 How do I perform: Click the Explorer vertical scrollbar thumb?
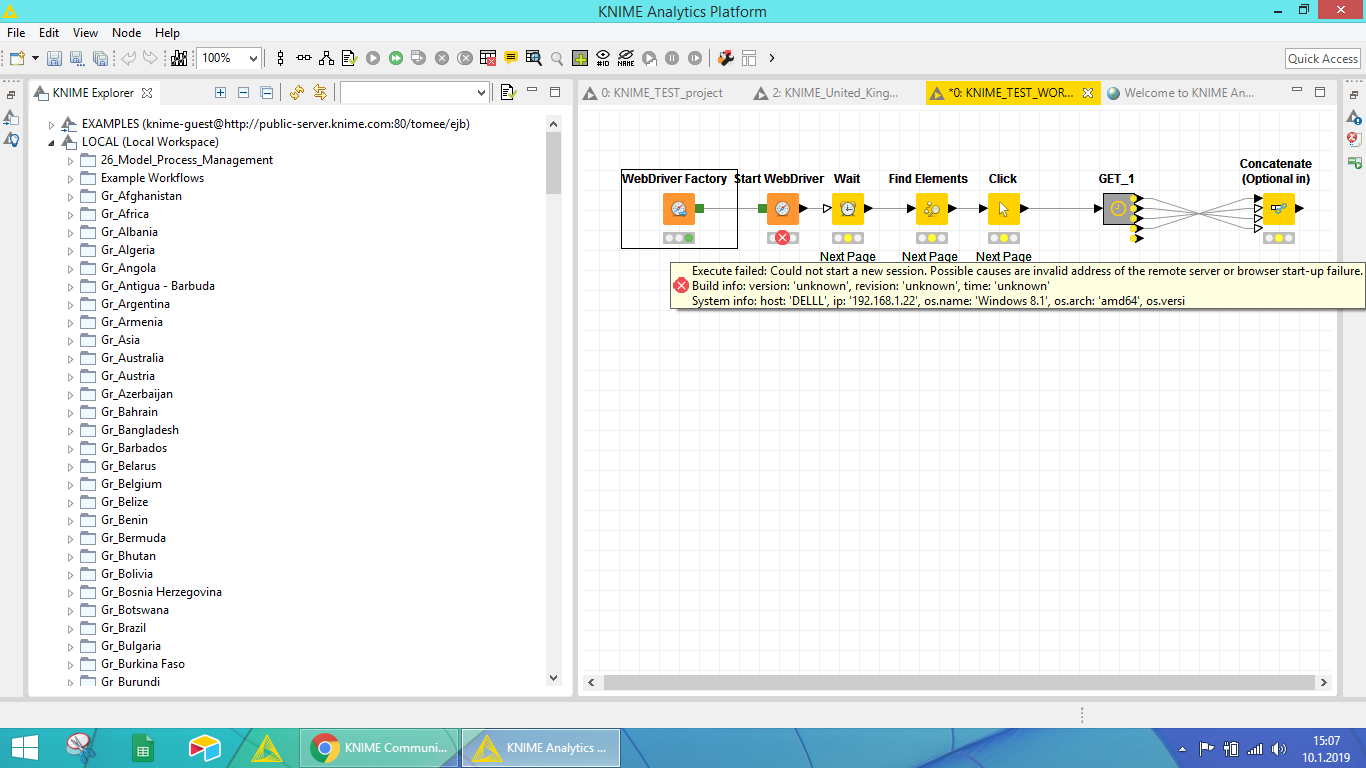(x=554, y=163)
